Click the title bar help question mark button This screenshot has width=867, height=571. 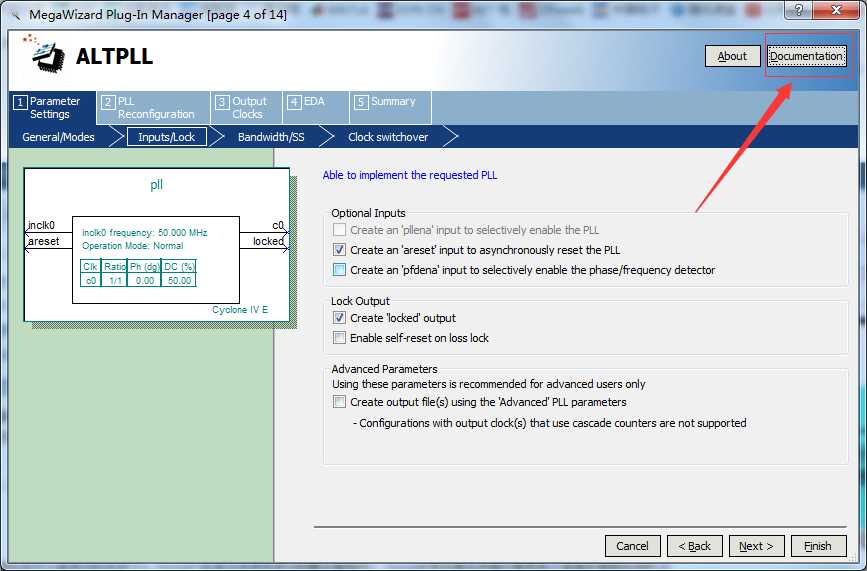click(799, 10)
